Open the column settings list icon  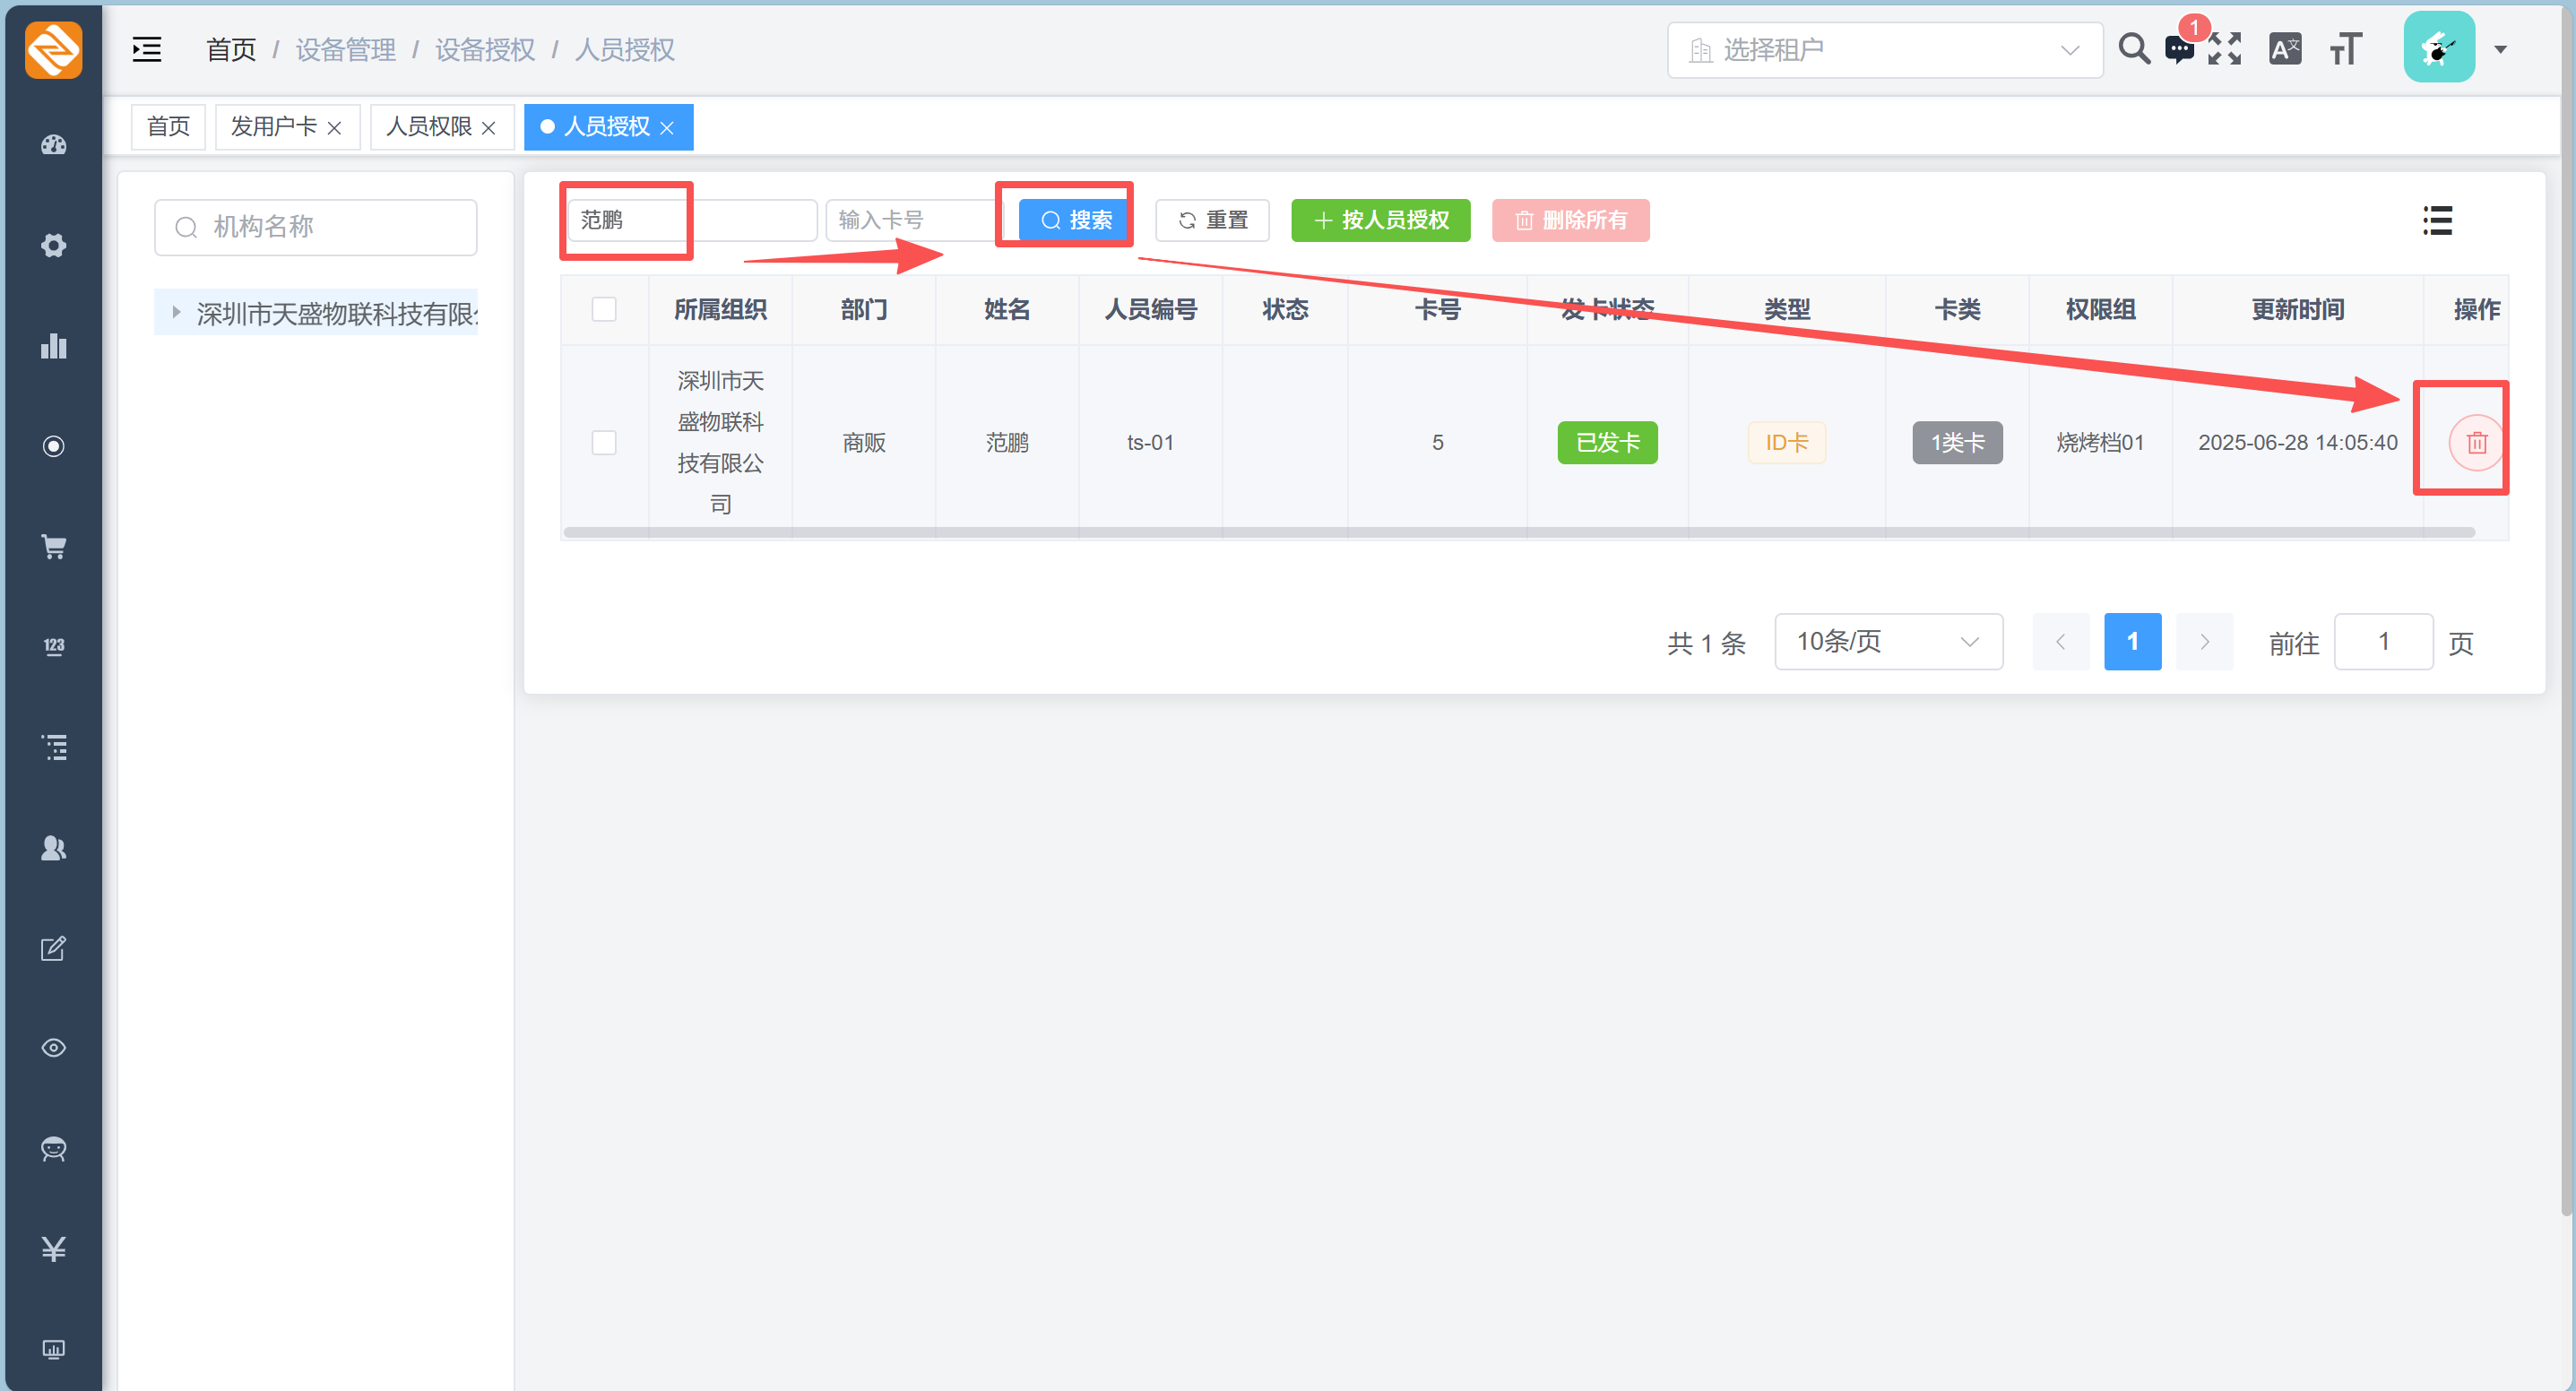[2437, 220]
